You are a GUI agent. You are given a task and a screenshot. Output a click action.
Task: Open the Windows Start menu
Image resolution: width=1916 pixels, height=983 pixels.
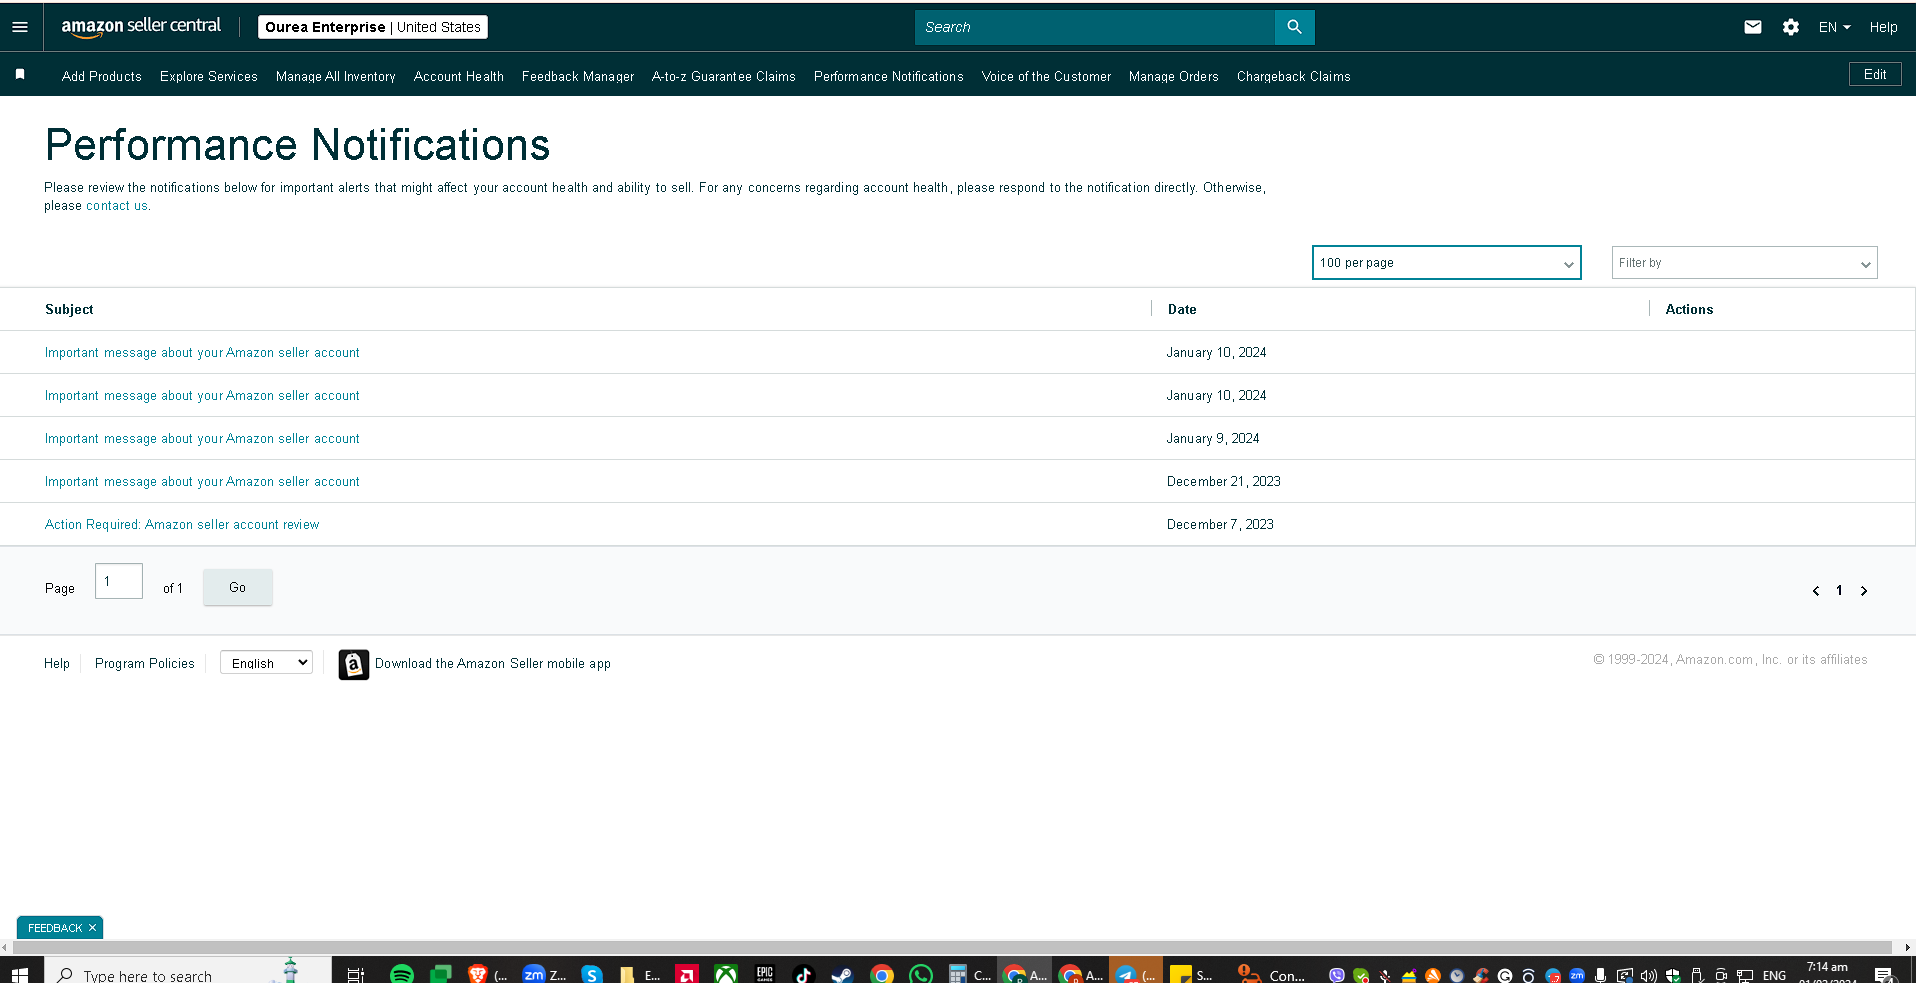(x=20, y=974)
